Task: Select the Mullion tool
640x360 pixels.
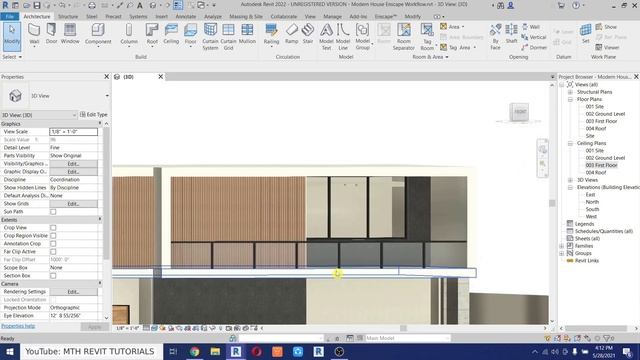Action: pyautogui.click(x=247, y=34)
